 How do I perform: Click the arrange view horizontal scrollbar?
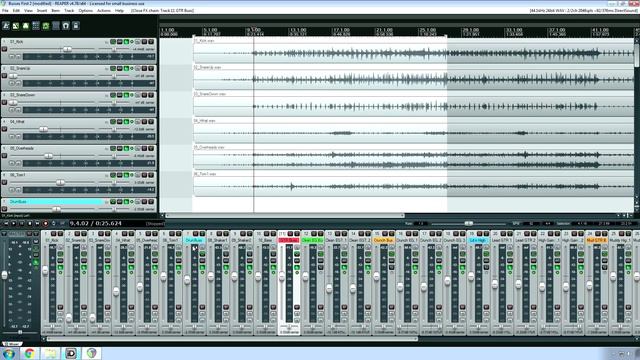coord(285,215)
